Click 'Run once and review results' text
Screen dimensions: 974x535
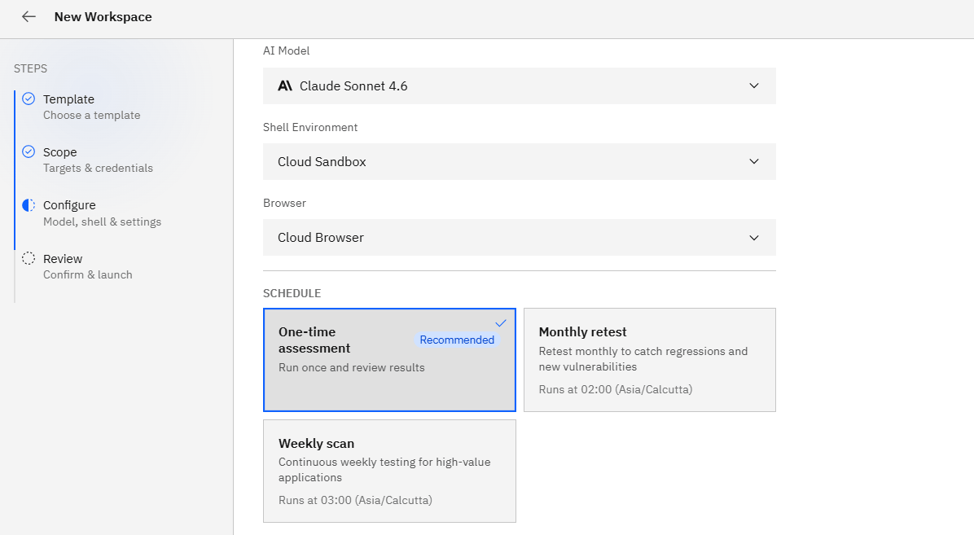point(352,367)
